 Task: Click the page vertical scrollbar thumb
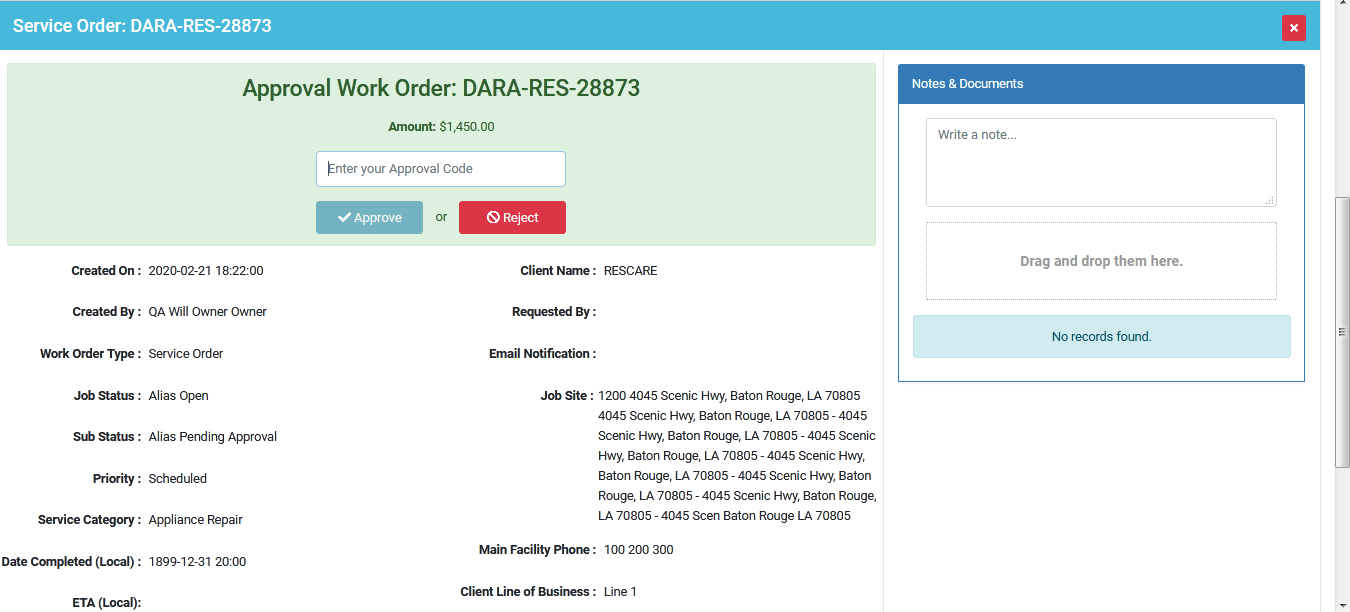pos(1342,332)
